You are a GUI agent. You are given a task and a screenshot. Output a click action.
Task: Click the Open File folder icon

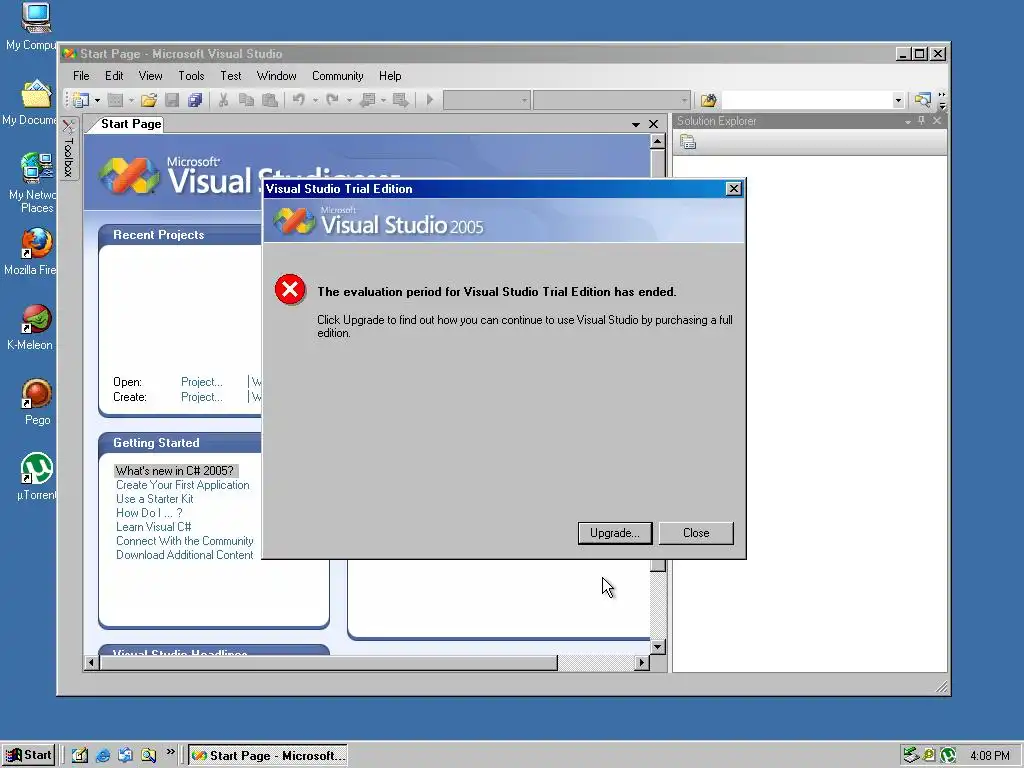[x=149, y=100]
